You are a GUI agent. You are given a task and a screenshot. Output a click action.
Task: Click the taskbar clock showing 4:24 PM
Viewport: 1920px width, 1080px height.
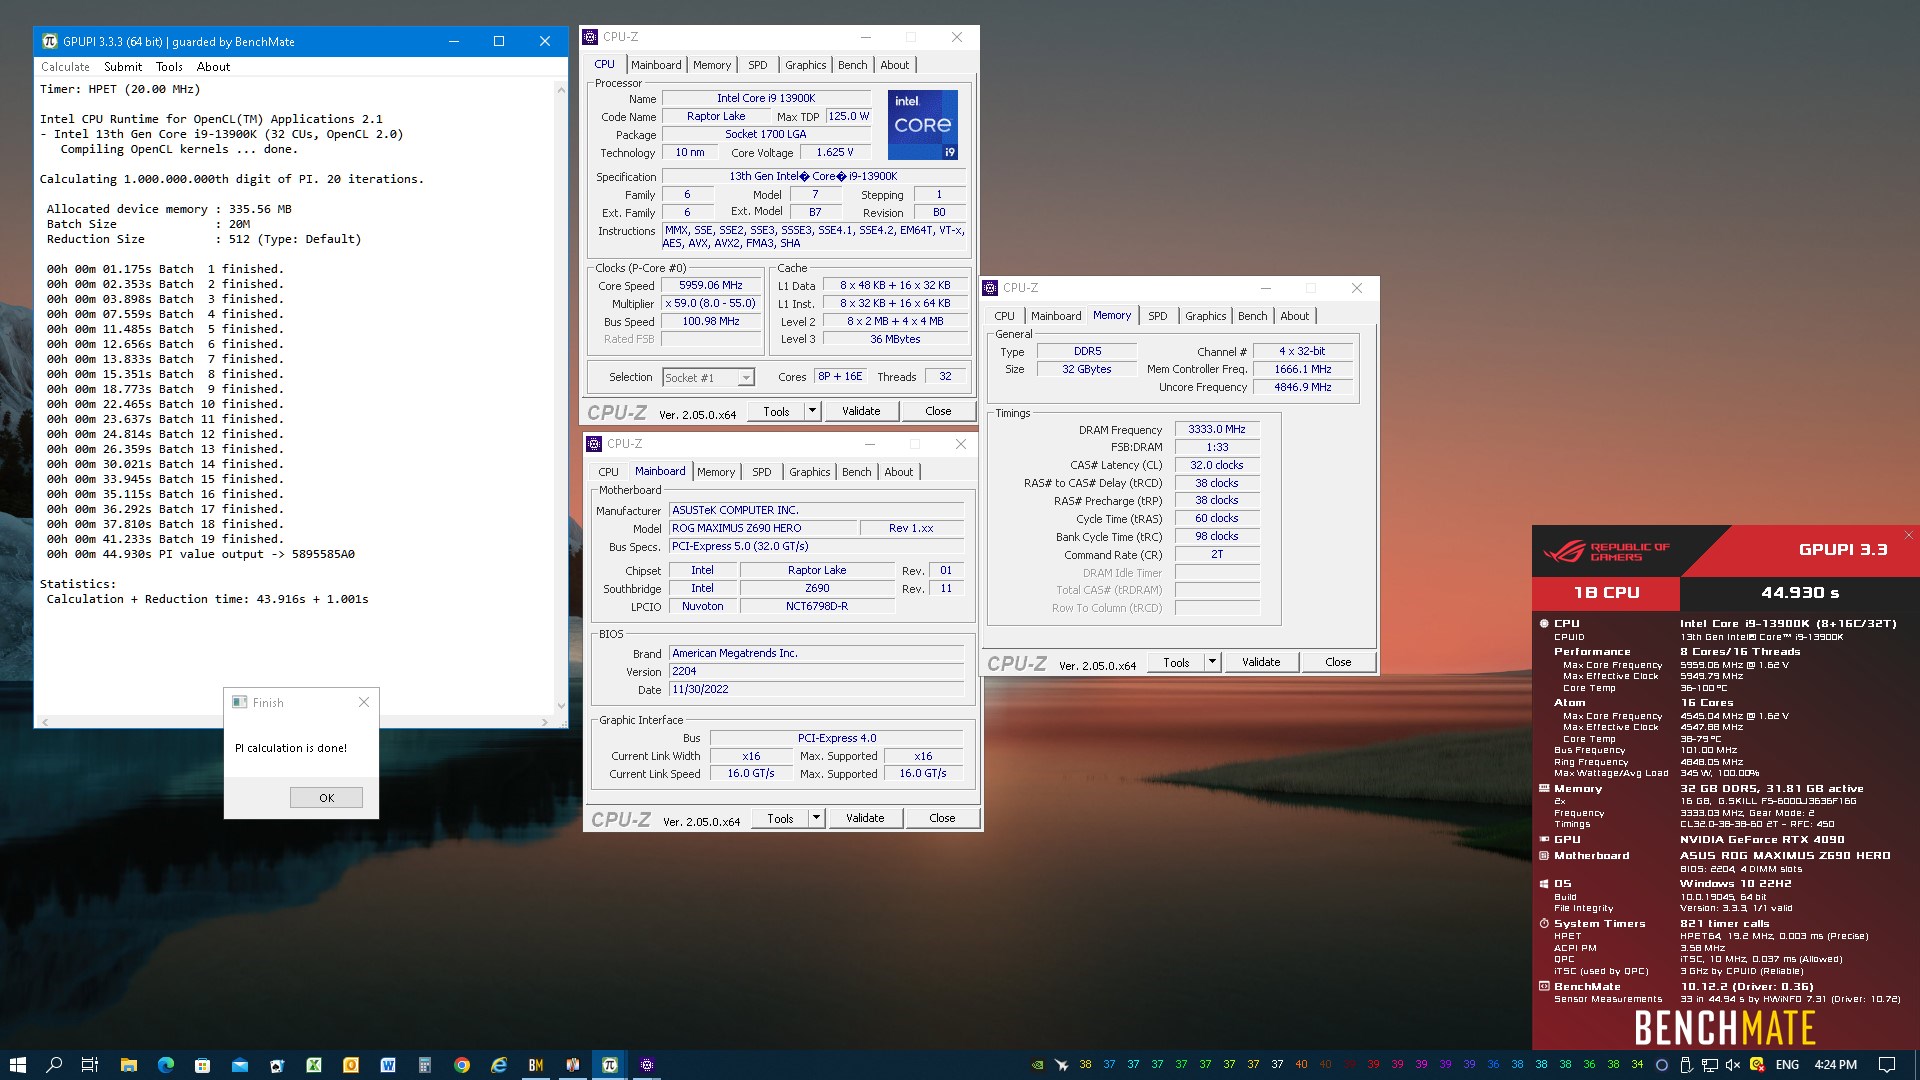point(1835,1065)
